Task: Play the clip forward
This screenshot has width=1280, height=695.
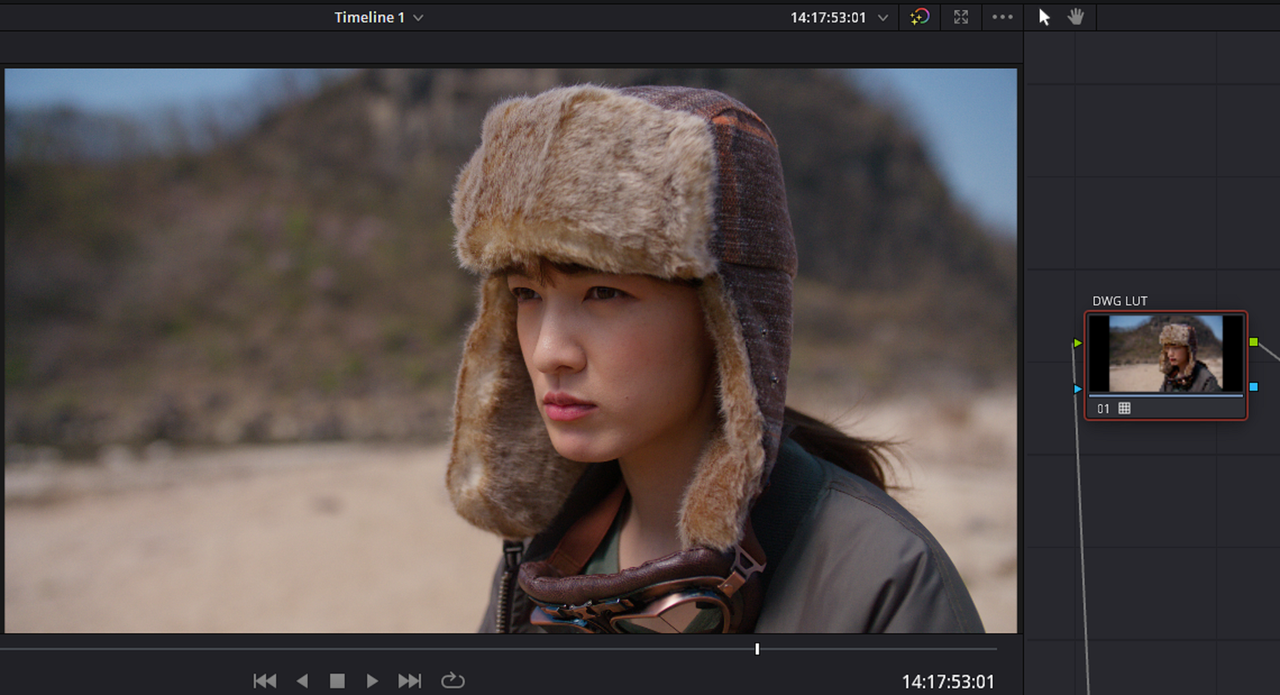Action: 372,681
